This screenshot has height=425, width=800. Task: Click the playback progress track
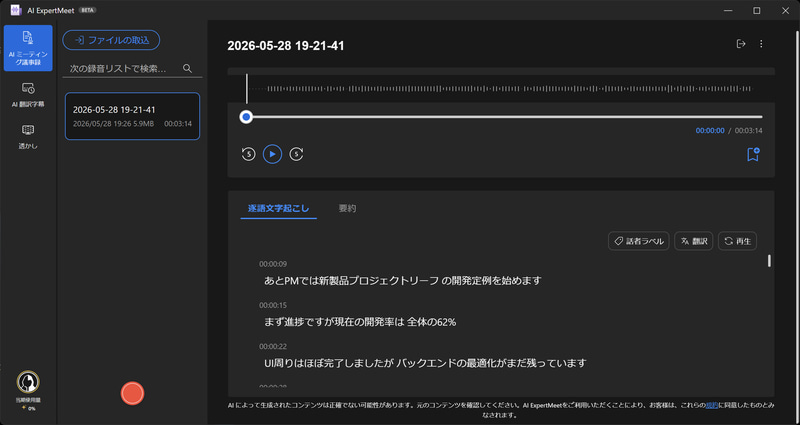pos(504,117)
